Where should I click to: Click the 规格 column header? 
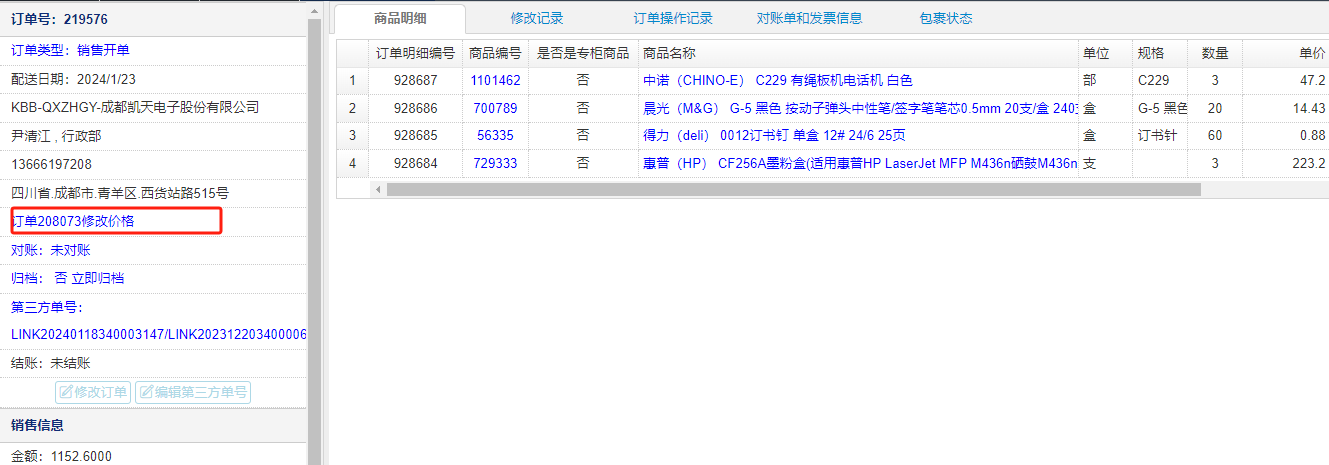click(x=1160, y=53)
